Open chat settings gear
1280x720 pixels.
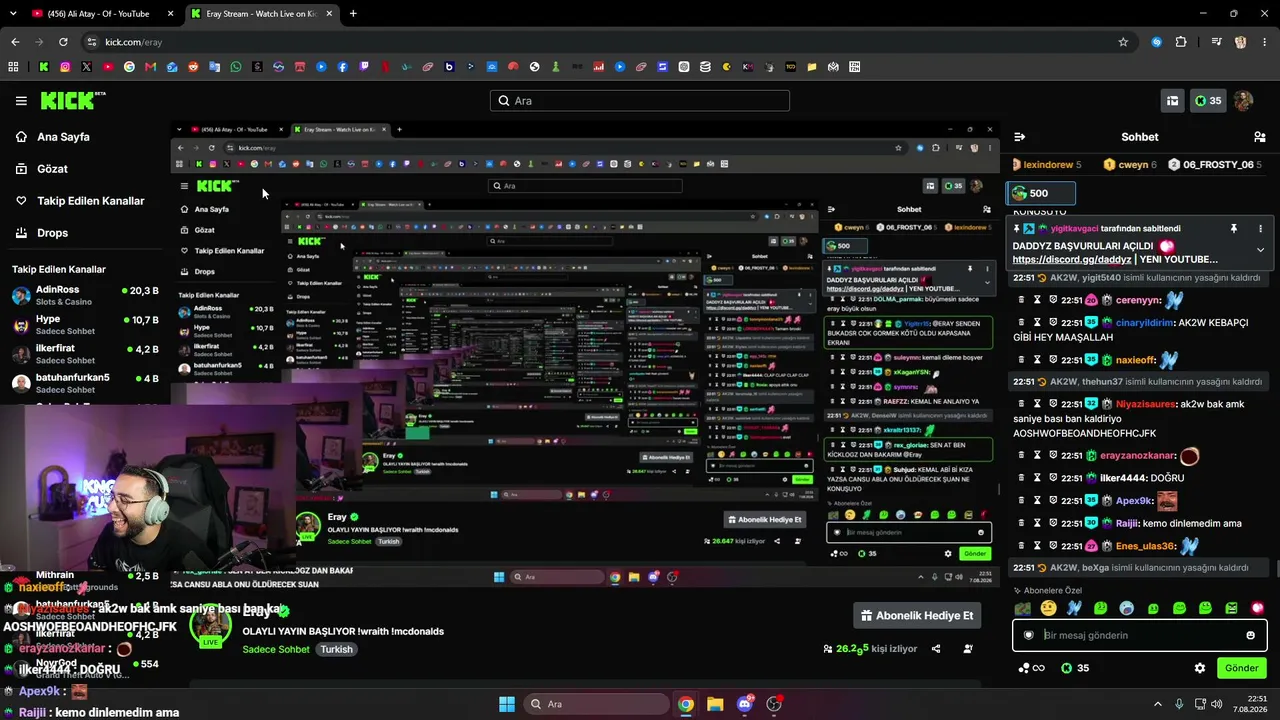tap(1200, 668)
